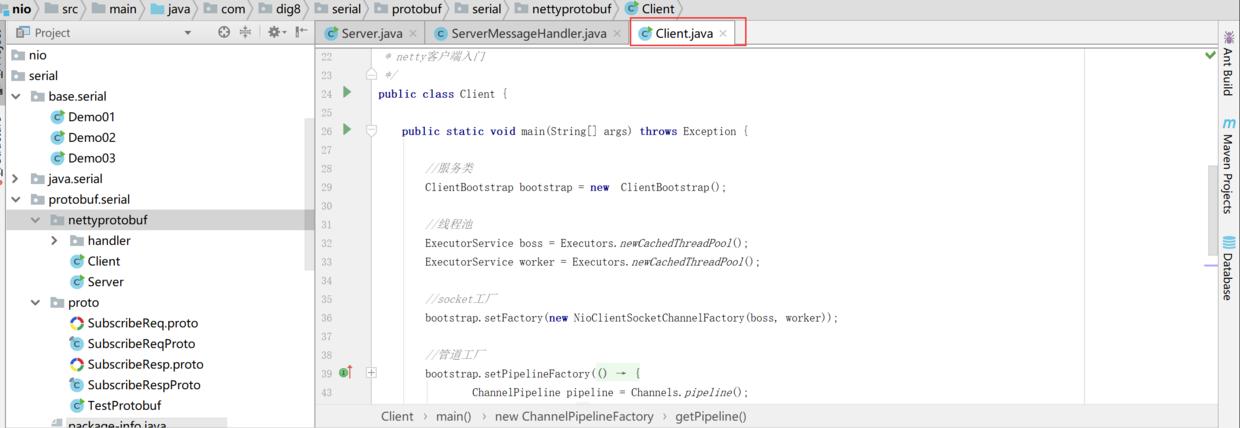Hide the Project tool window

[302, 32]
